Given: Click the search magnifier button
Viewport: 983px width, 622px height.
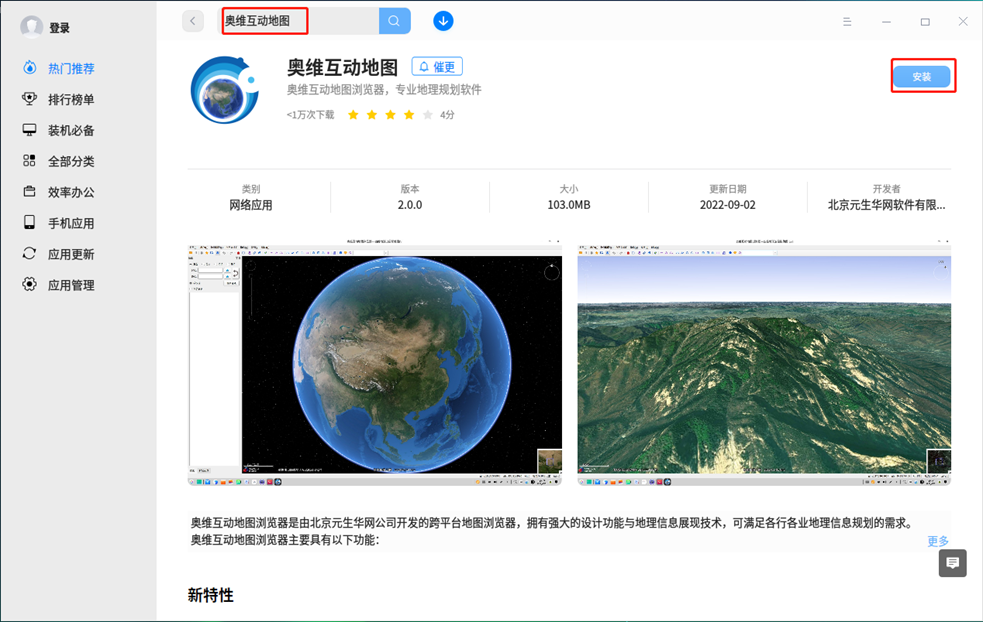Looking at the screenshot, I should click(x=394, y=20).
